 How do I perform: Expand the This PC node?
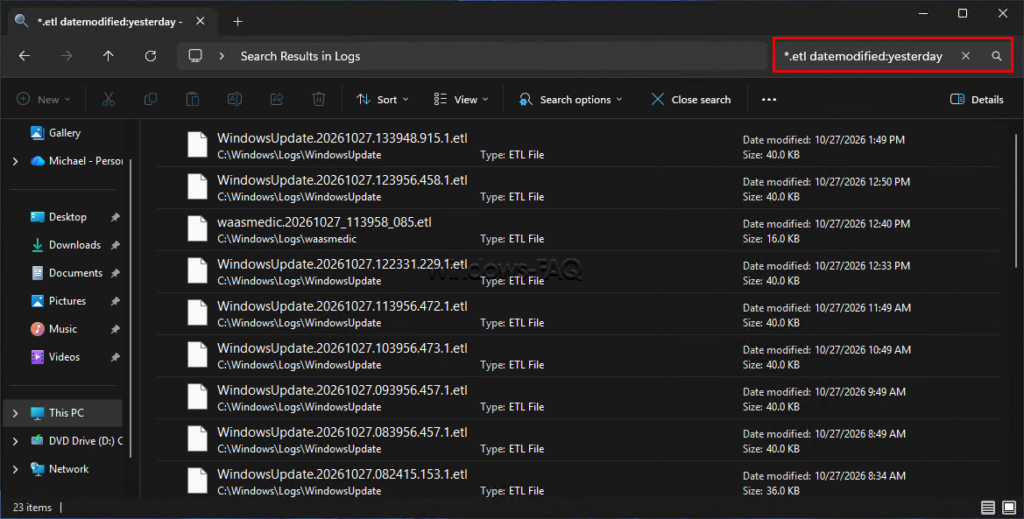pyautogui.click(x=15, y=413)
